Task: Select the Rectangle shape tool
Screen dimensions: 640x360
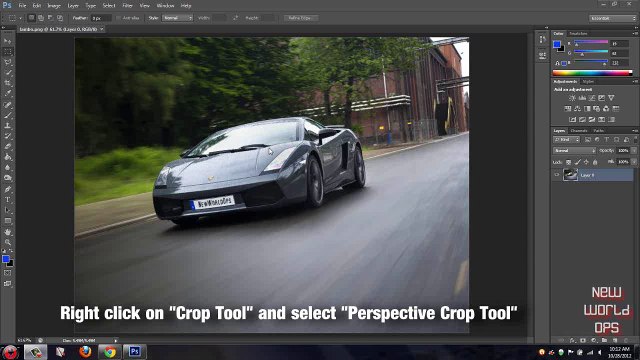Action: 8,221
